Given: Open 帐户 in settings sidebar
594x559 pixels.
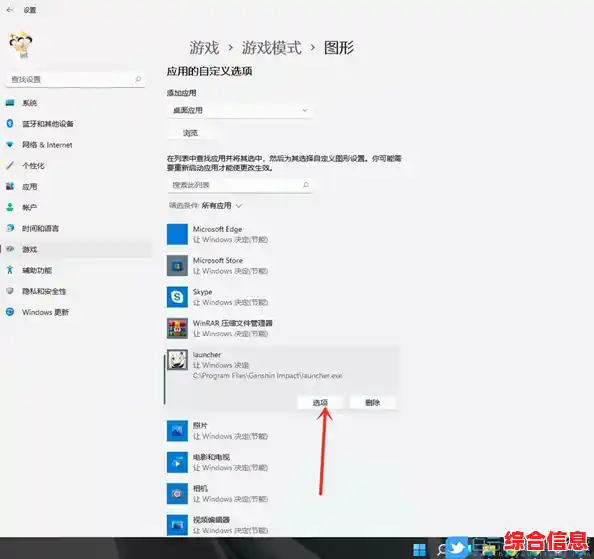Looking at the screenshot, I should pyautogui.click(x=30, y=207).
